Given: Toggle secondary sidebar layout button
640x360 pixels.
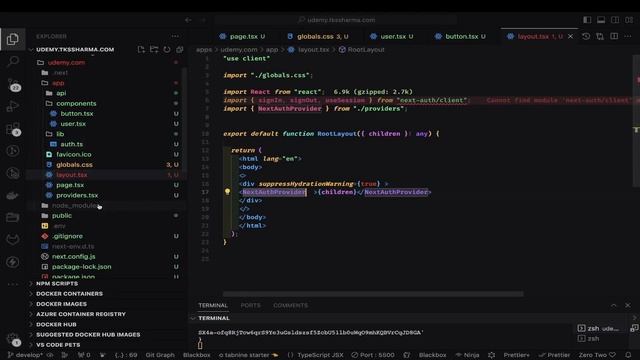Looking at the screenshot, I should (615, 20).
